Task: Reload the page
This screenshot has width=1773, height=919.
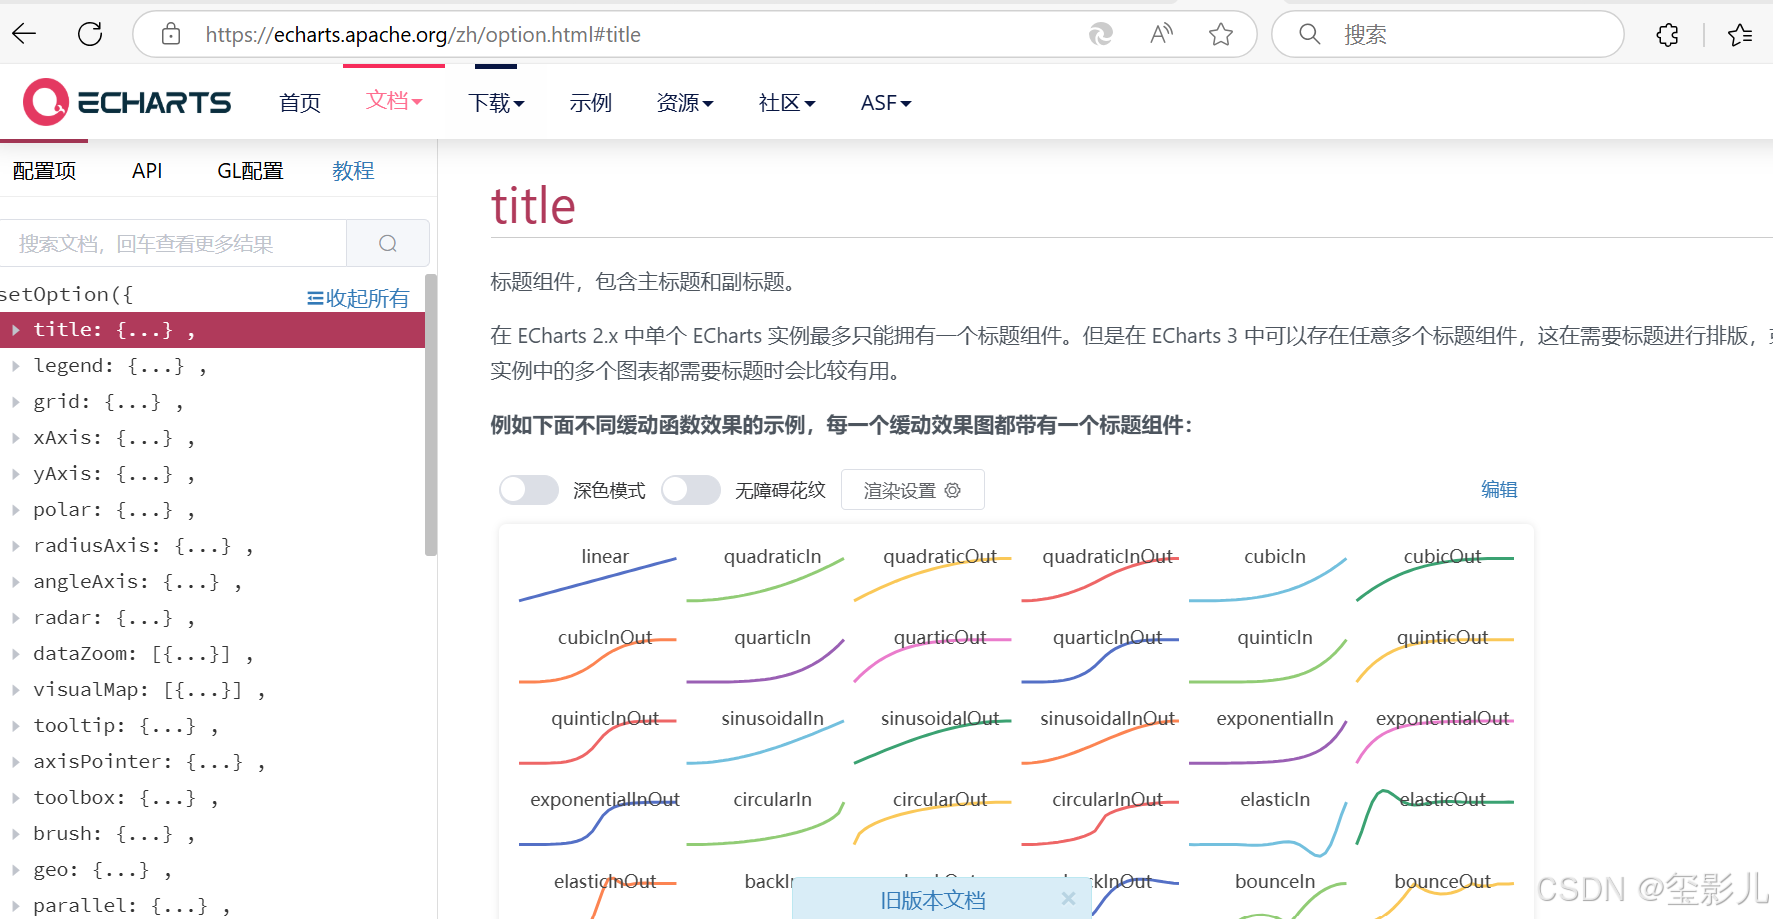Action: click(x=89, y=33)
